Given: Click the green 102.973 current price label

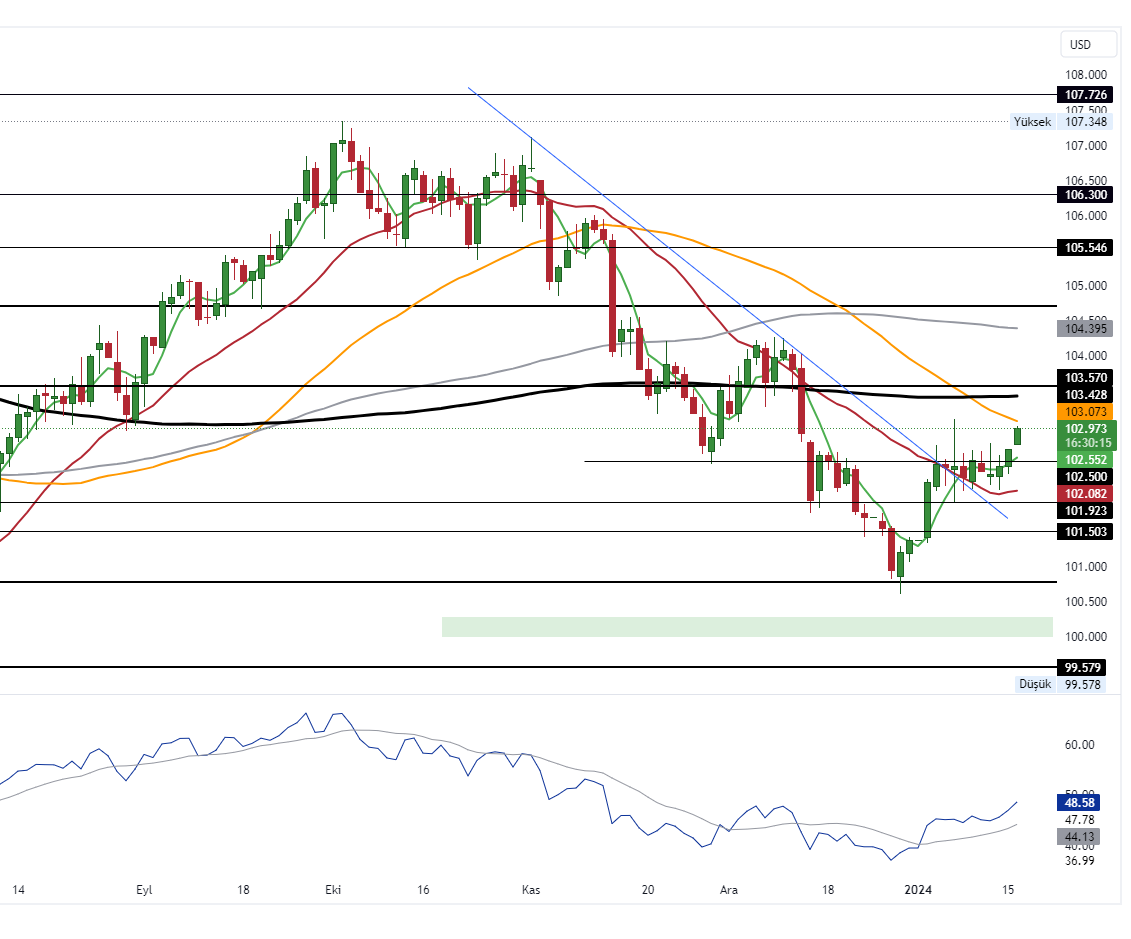Looking at the screenshot, I should (1084, 429).
